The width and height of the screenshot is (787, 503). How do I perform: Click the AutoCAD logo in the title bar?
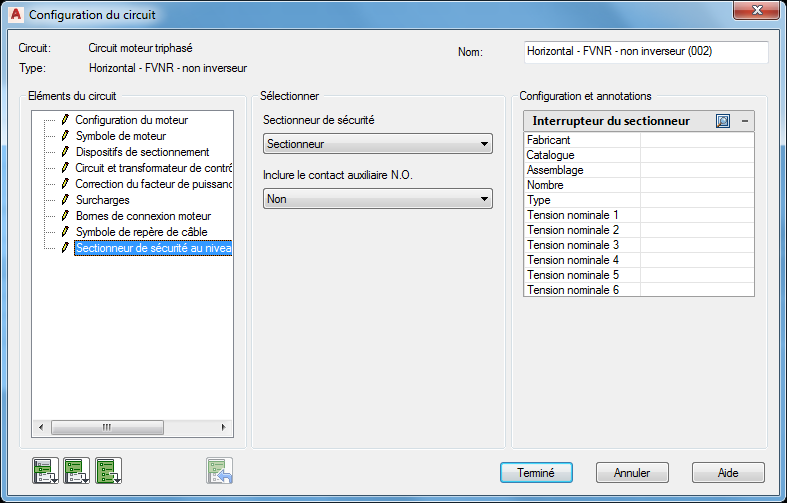(x=14, y=15)
